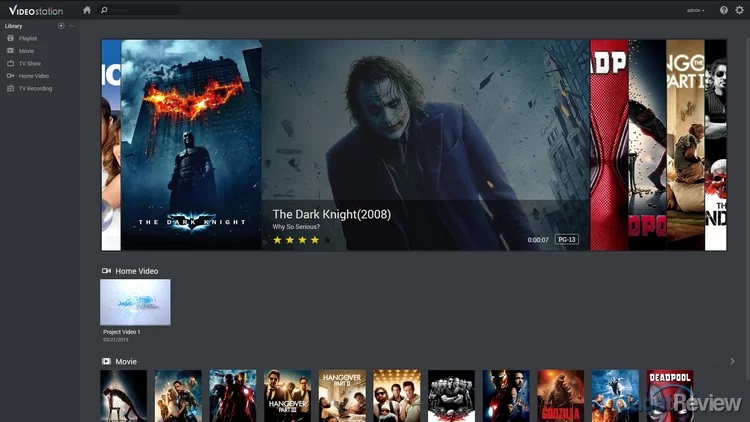This screenshot has height=422, width=750.
Task: Click the Home Video section heading
Action: pos(136,271)
